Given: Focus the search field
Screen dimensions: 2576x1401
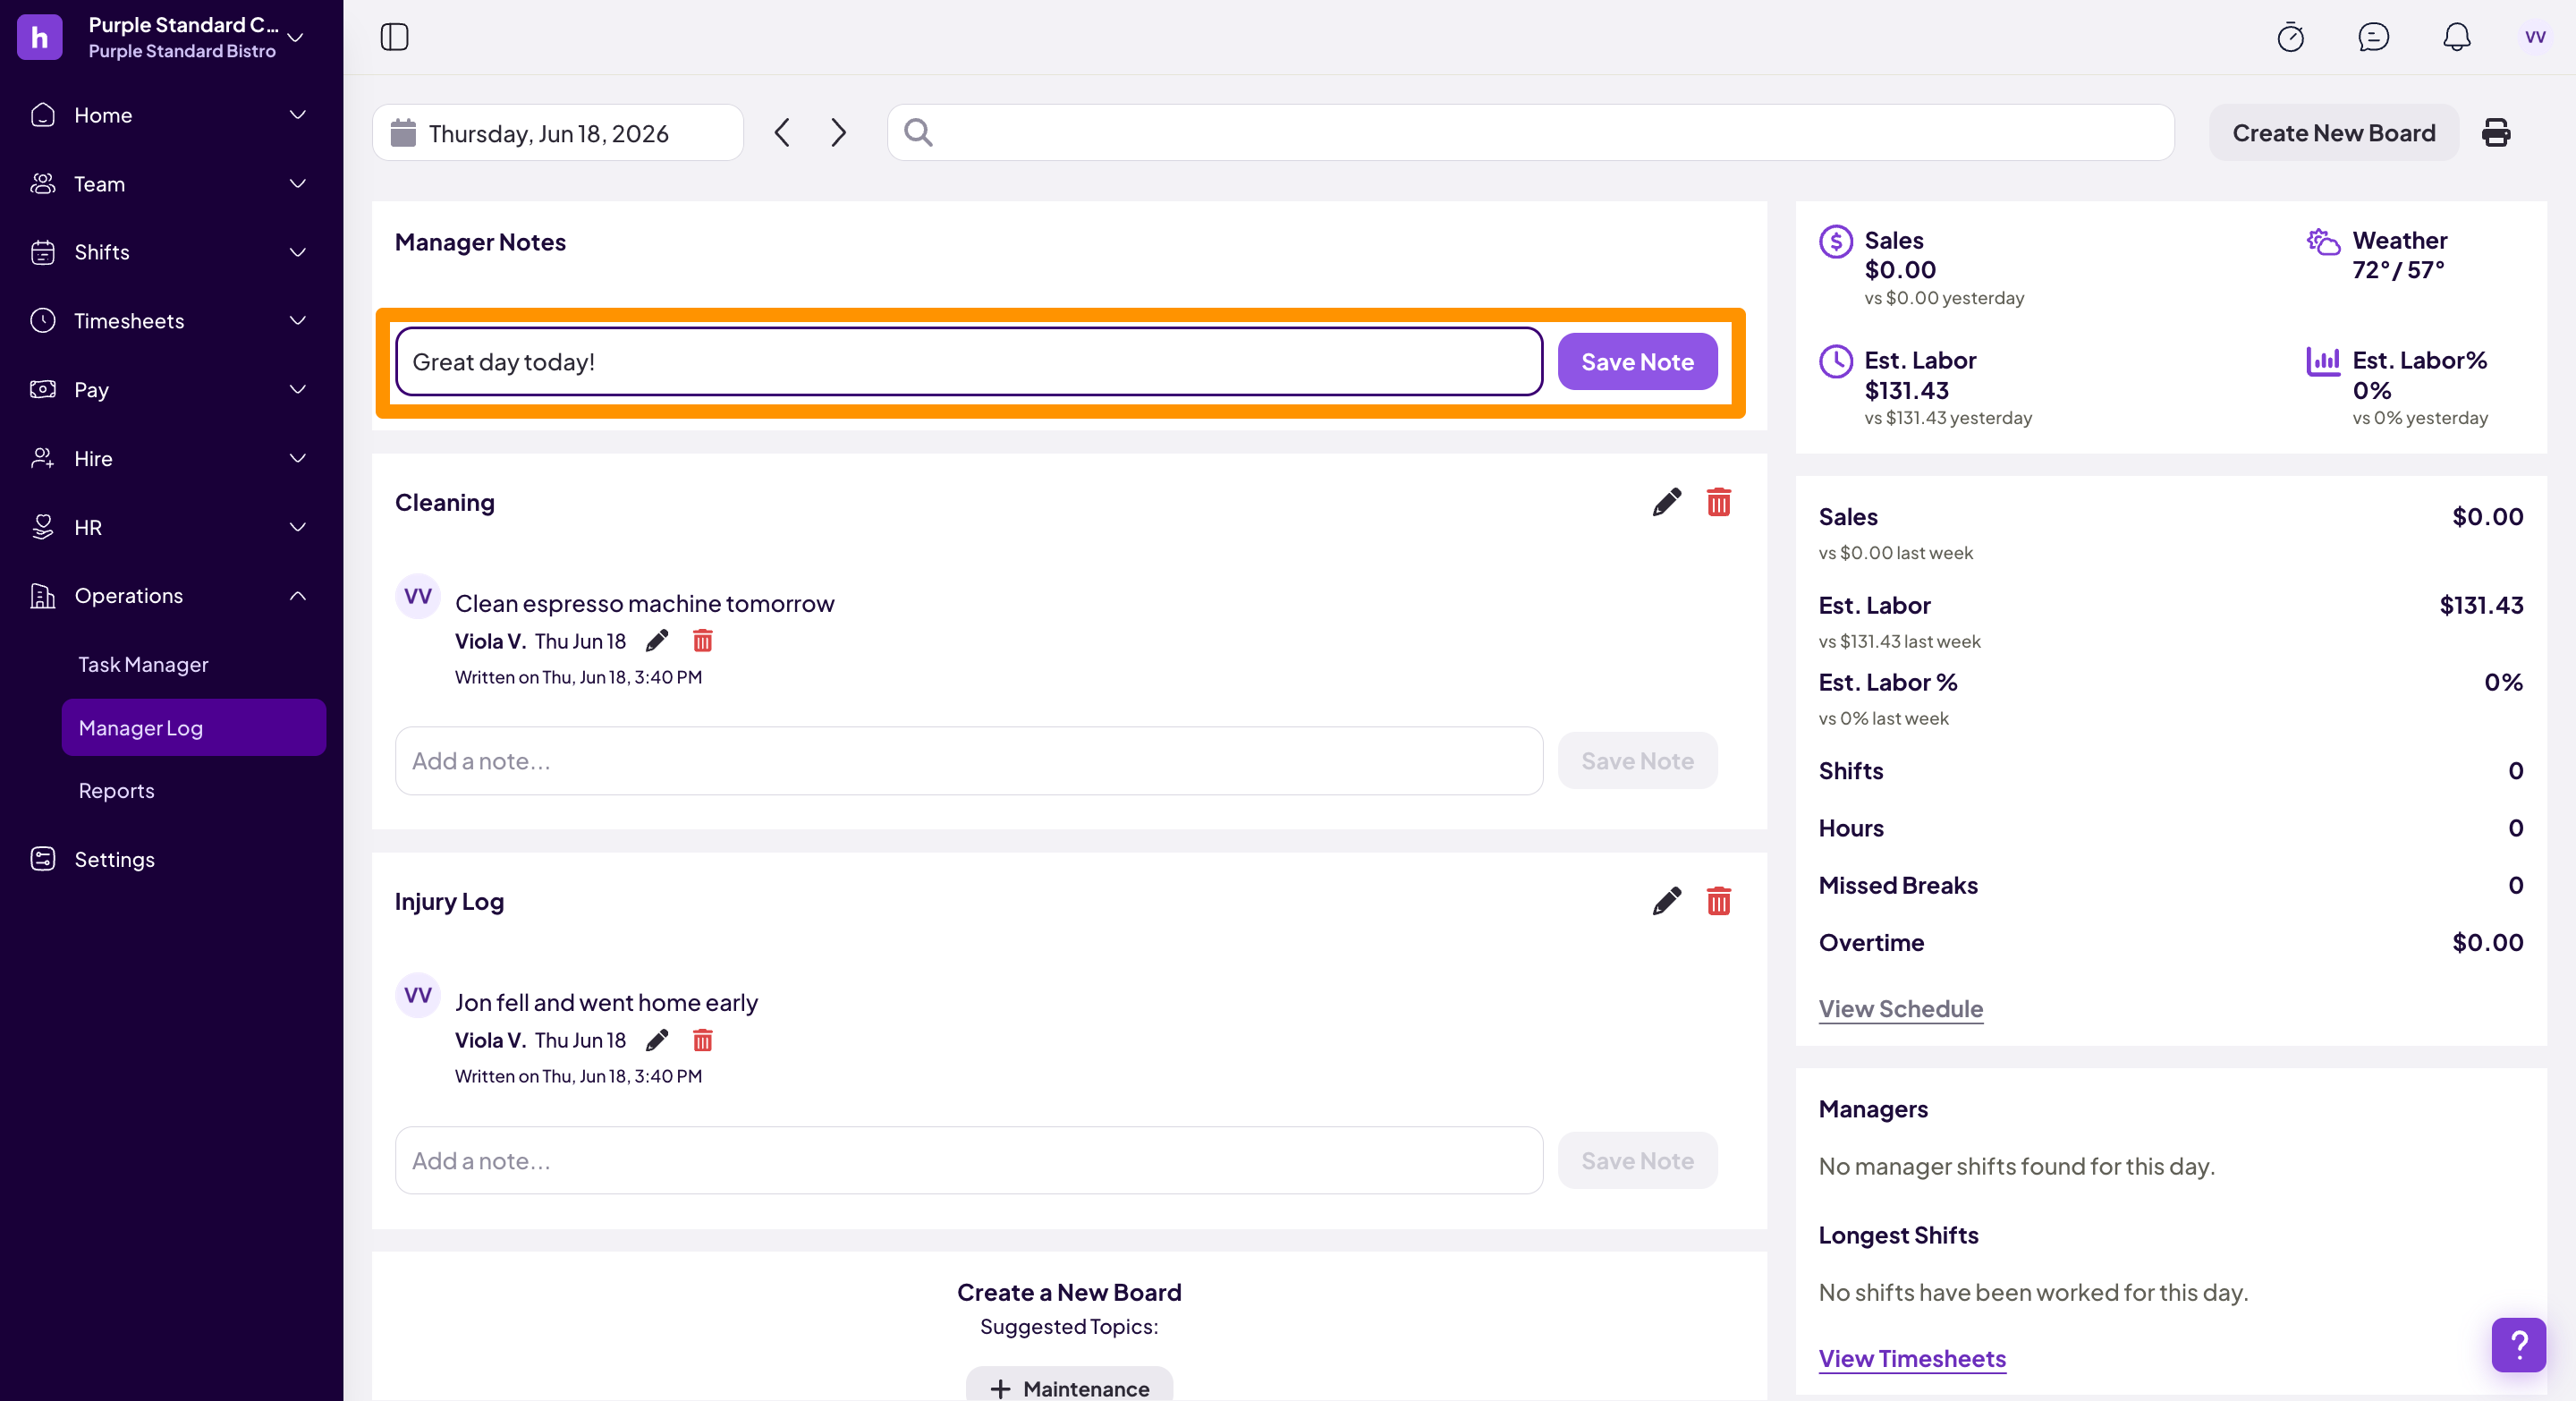Looking at the screenshot, I should pyautogui.click(x=1530, y=132).
